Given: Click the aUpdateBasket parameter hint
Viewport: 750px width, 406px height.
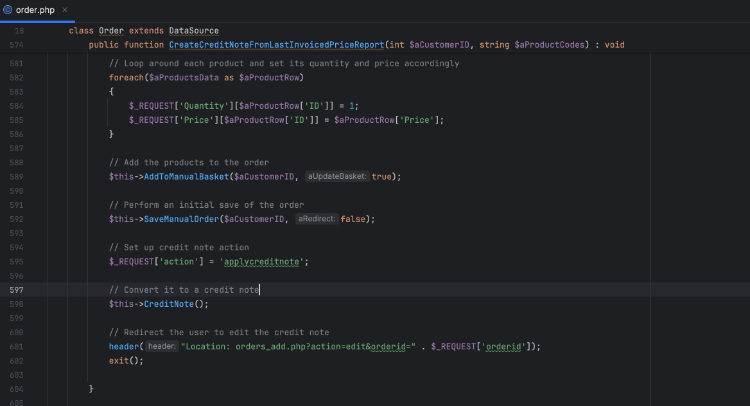Looking at the screenshot, I should (337, 176).
